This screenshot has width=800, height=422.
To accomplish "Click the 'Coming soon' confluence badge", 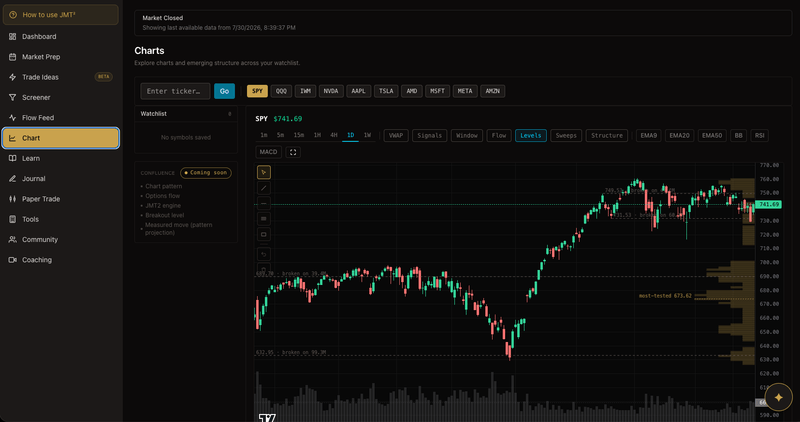I will point(206,173).
